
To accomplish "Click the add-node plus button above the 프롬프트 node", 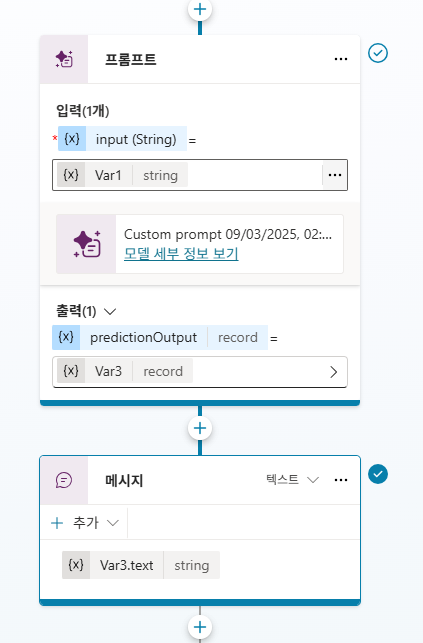I will (x=200, y=9).
